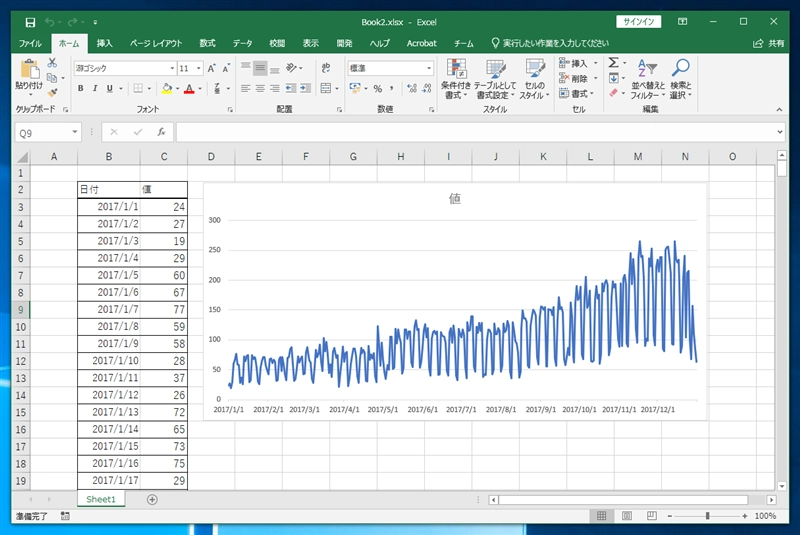800x535 pixels.
Task: Click the 共有 share button
Action: pyautogui.click(x=769, y=43)
